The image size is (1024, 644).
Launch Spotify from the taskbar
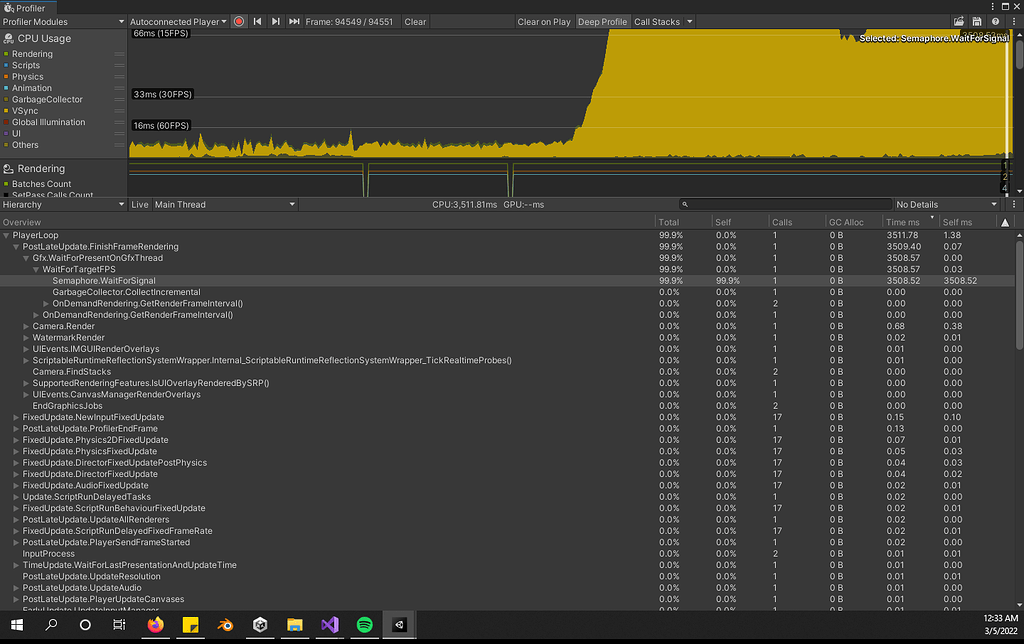[x=364, y=624]
